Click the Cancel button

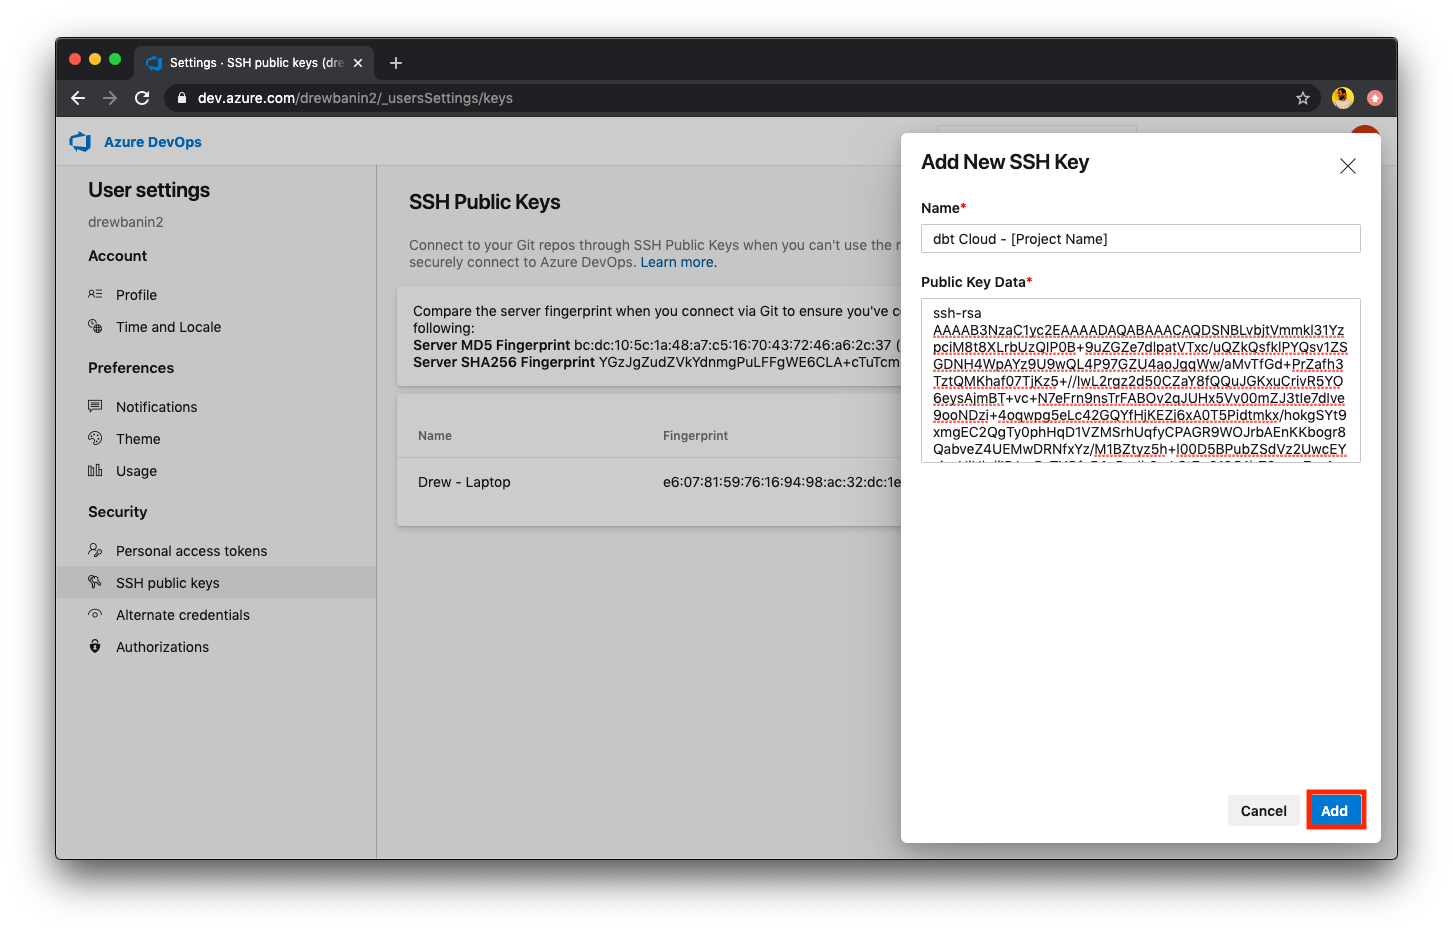[1263, 810]
